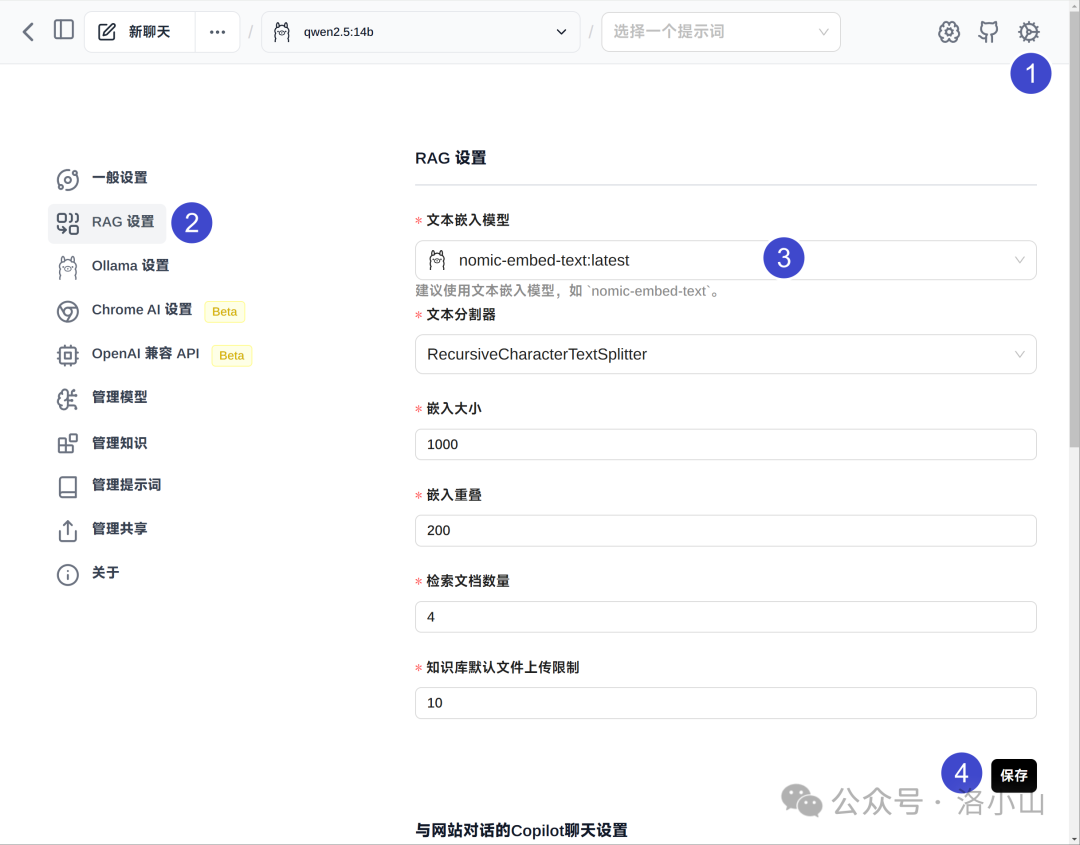This screenshot has height=845, width=1080.
Task: Click the 文本分割器 field label
Action: point(461,315)
